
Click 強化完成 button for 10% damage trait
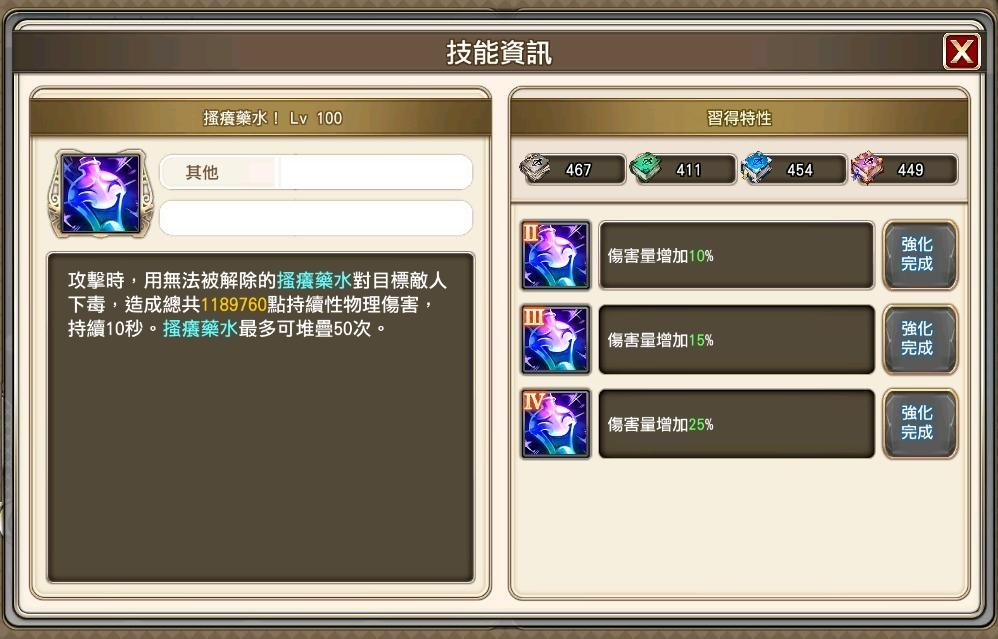pyautogui.click(x=920, y=255)
